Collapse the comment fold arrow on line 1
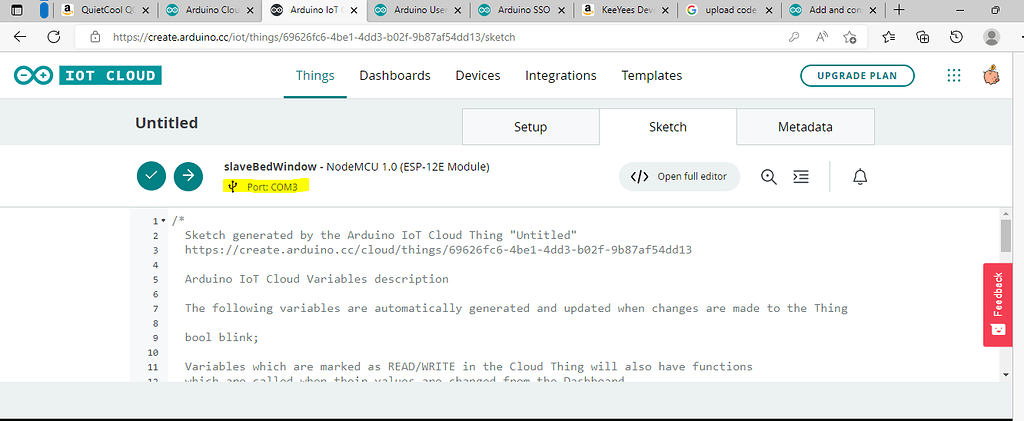This screenshot has height=421, width=1024. 163,221
